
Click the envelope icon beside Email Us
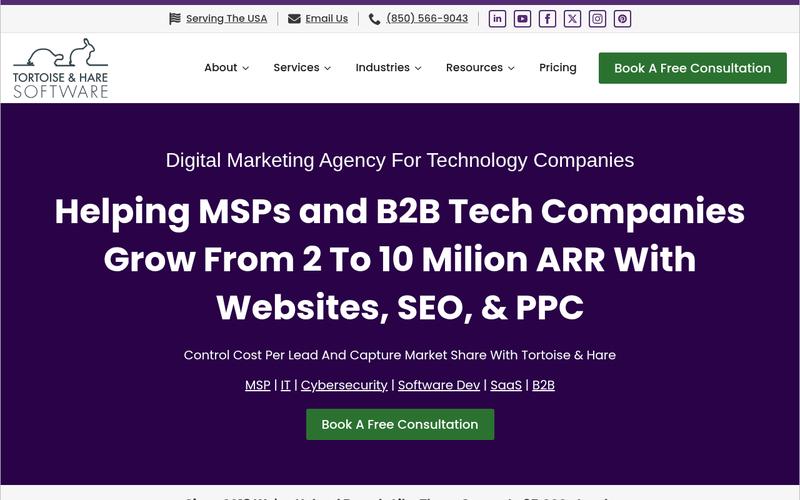(294, 19)
